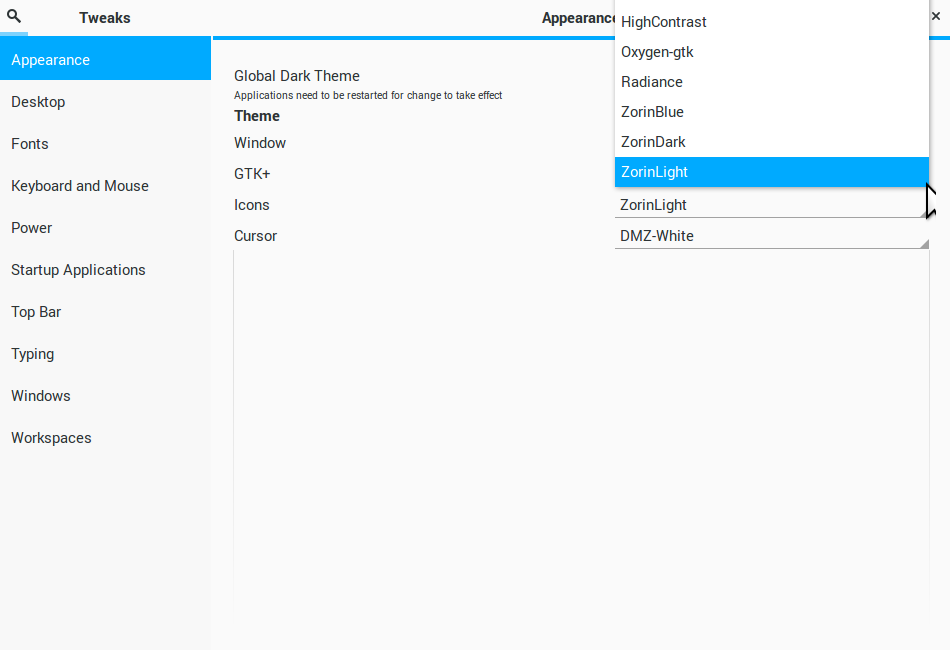
Task: Select Keyboard and Mouse in sidebar
Action: point(105,185)
